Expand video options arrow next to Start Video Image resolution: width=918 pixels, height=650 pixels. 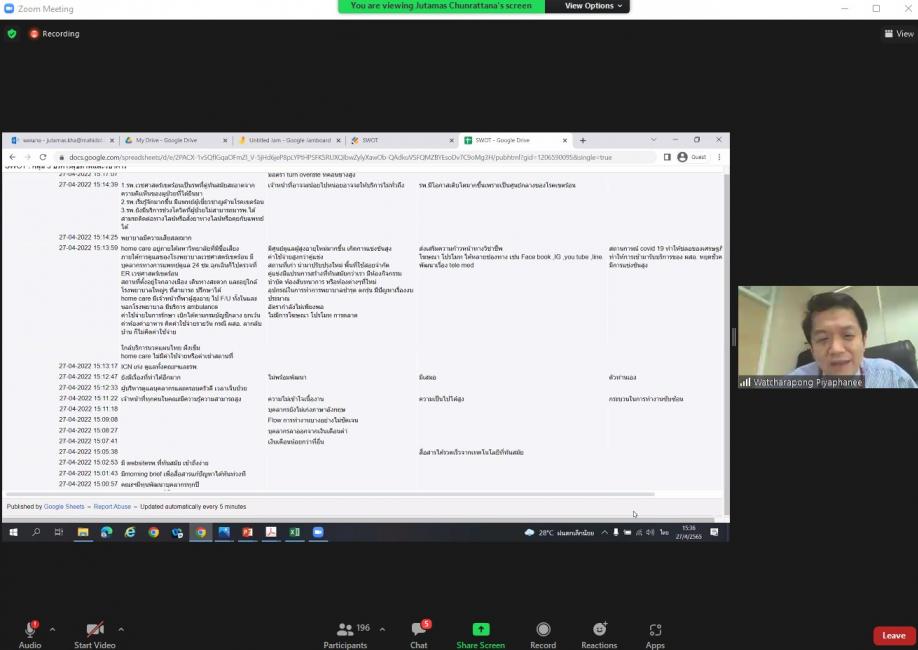click(x=121, y=629)
